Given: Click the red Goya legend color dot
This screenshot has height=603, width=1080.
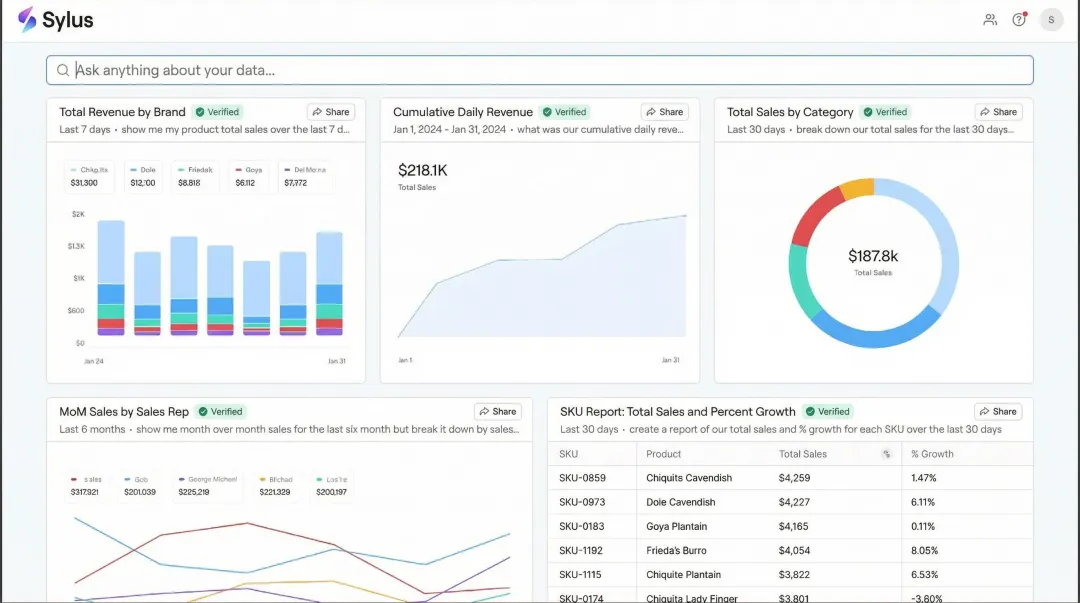Looking at the screenshot, I should pyautogui.click(x=237, y=169).
